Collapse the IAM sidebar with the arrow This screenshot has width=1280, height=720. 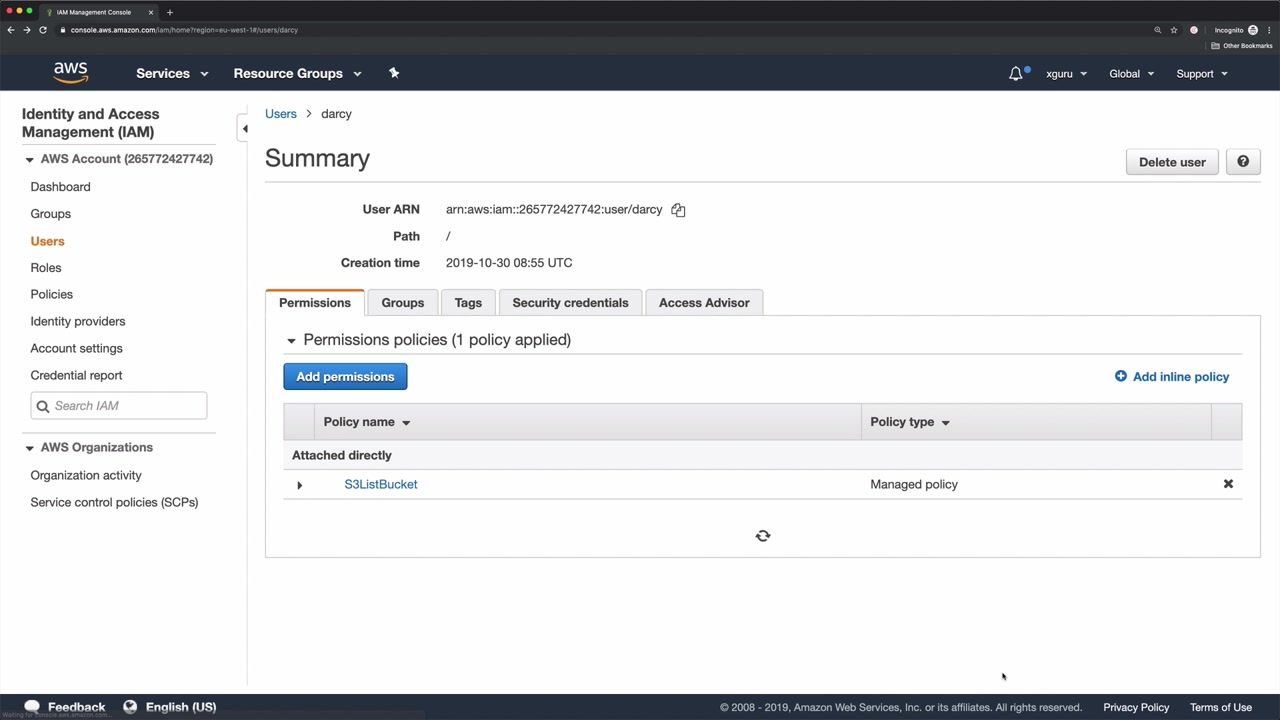(244, 129)
